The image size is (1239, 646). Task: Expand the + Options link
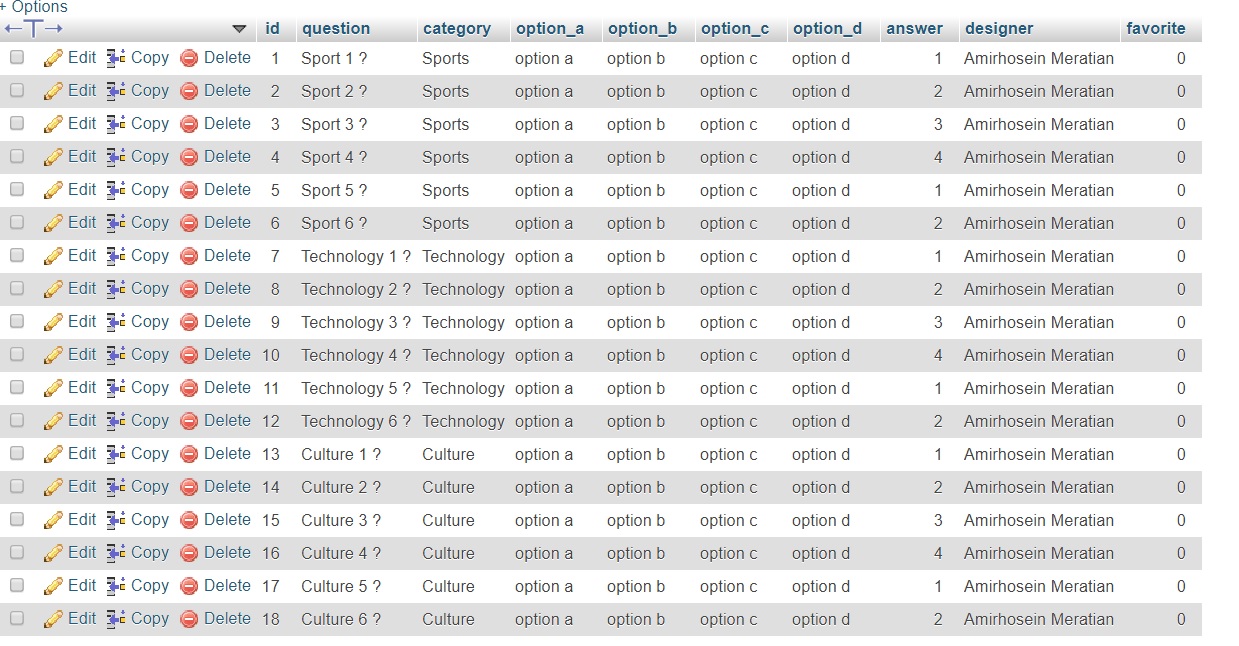tap(35, 7)
